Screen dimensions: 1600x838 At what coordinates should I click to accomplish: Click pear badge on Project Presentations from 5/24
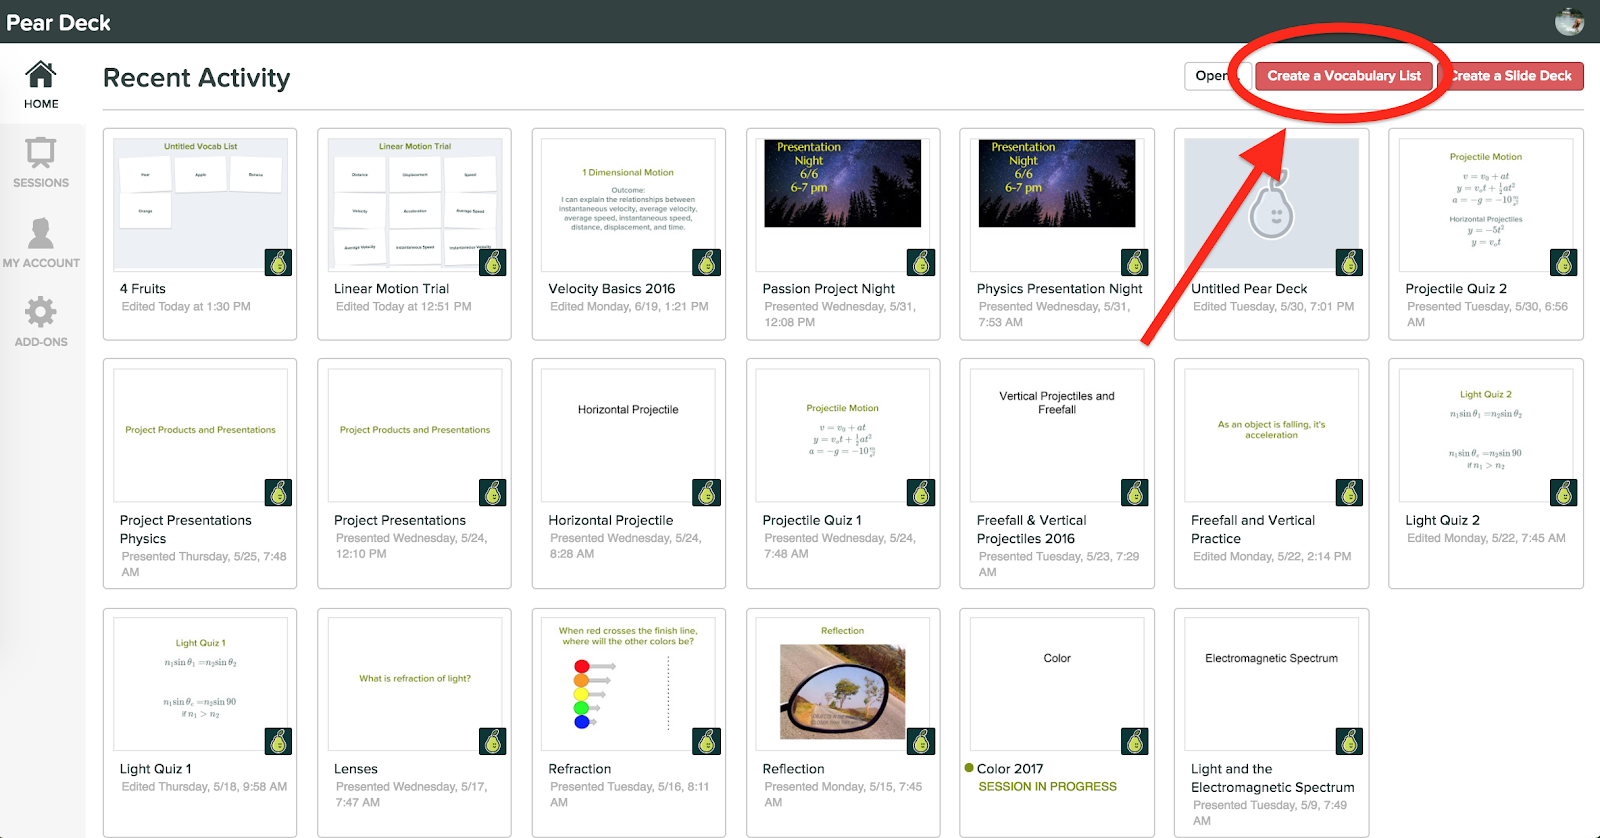(x=493, y=493)
